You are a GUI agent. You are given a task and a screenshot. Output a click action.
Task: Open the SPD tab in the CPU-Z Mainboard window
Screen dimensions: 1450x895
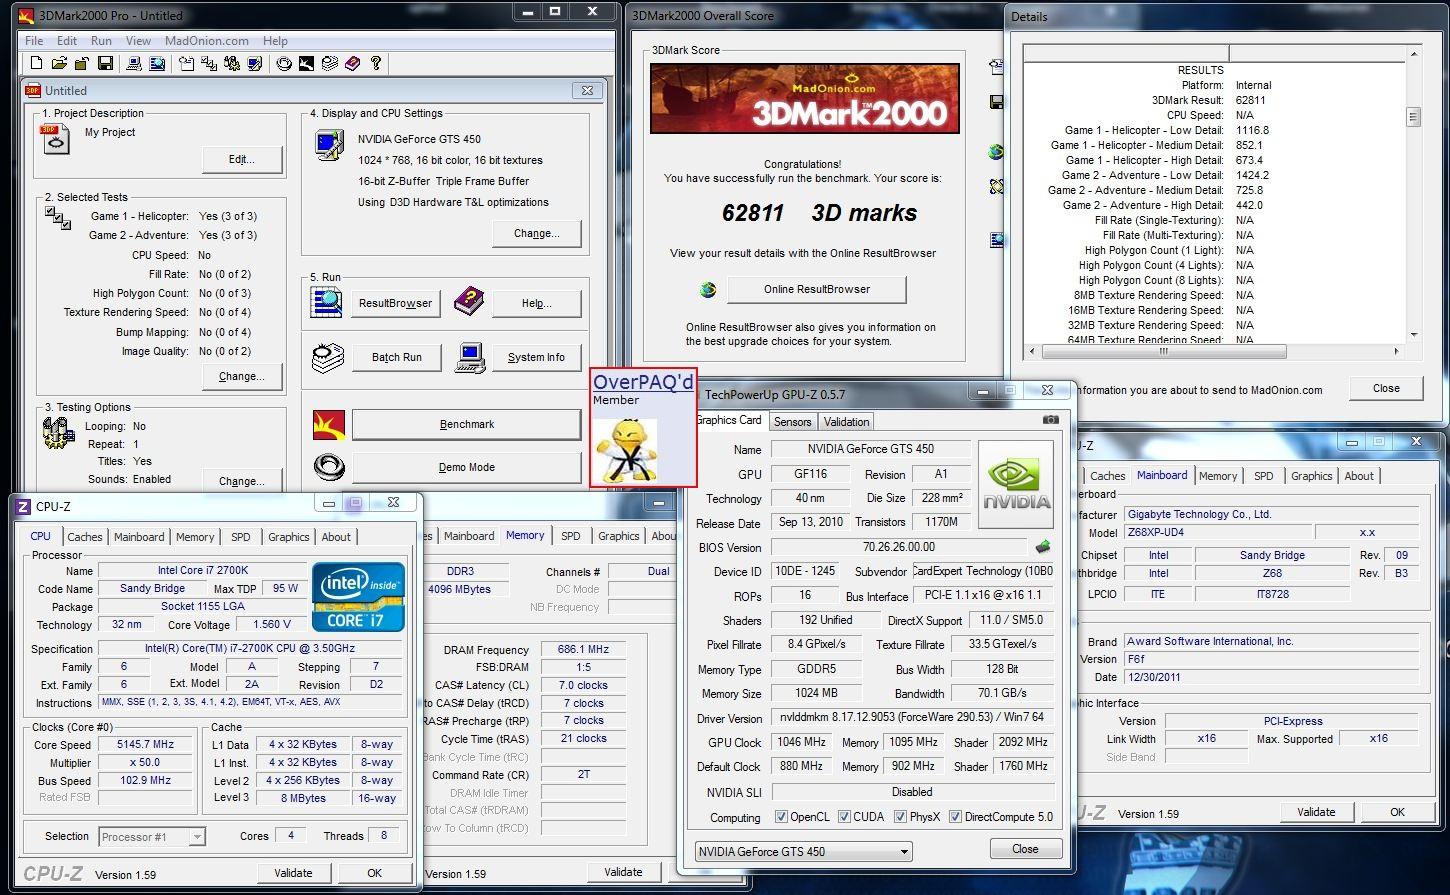pos(1264,476)
